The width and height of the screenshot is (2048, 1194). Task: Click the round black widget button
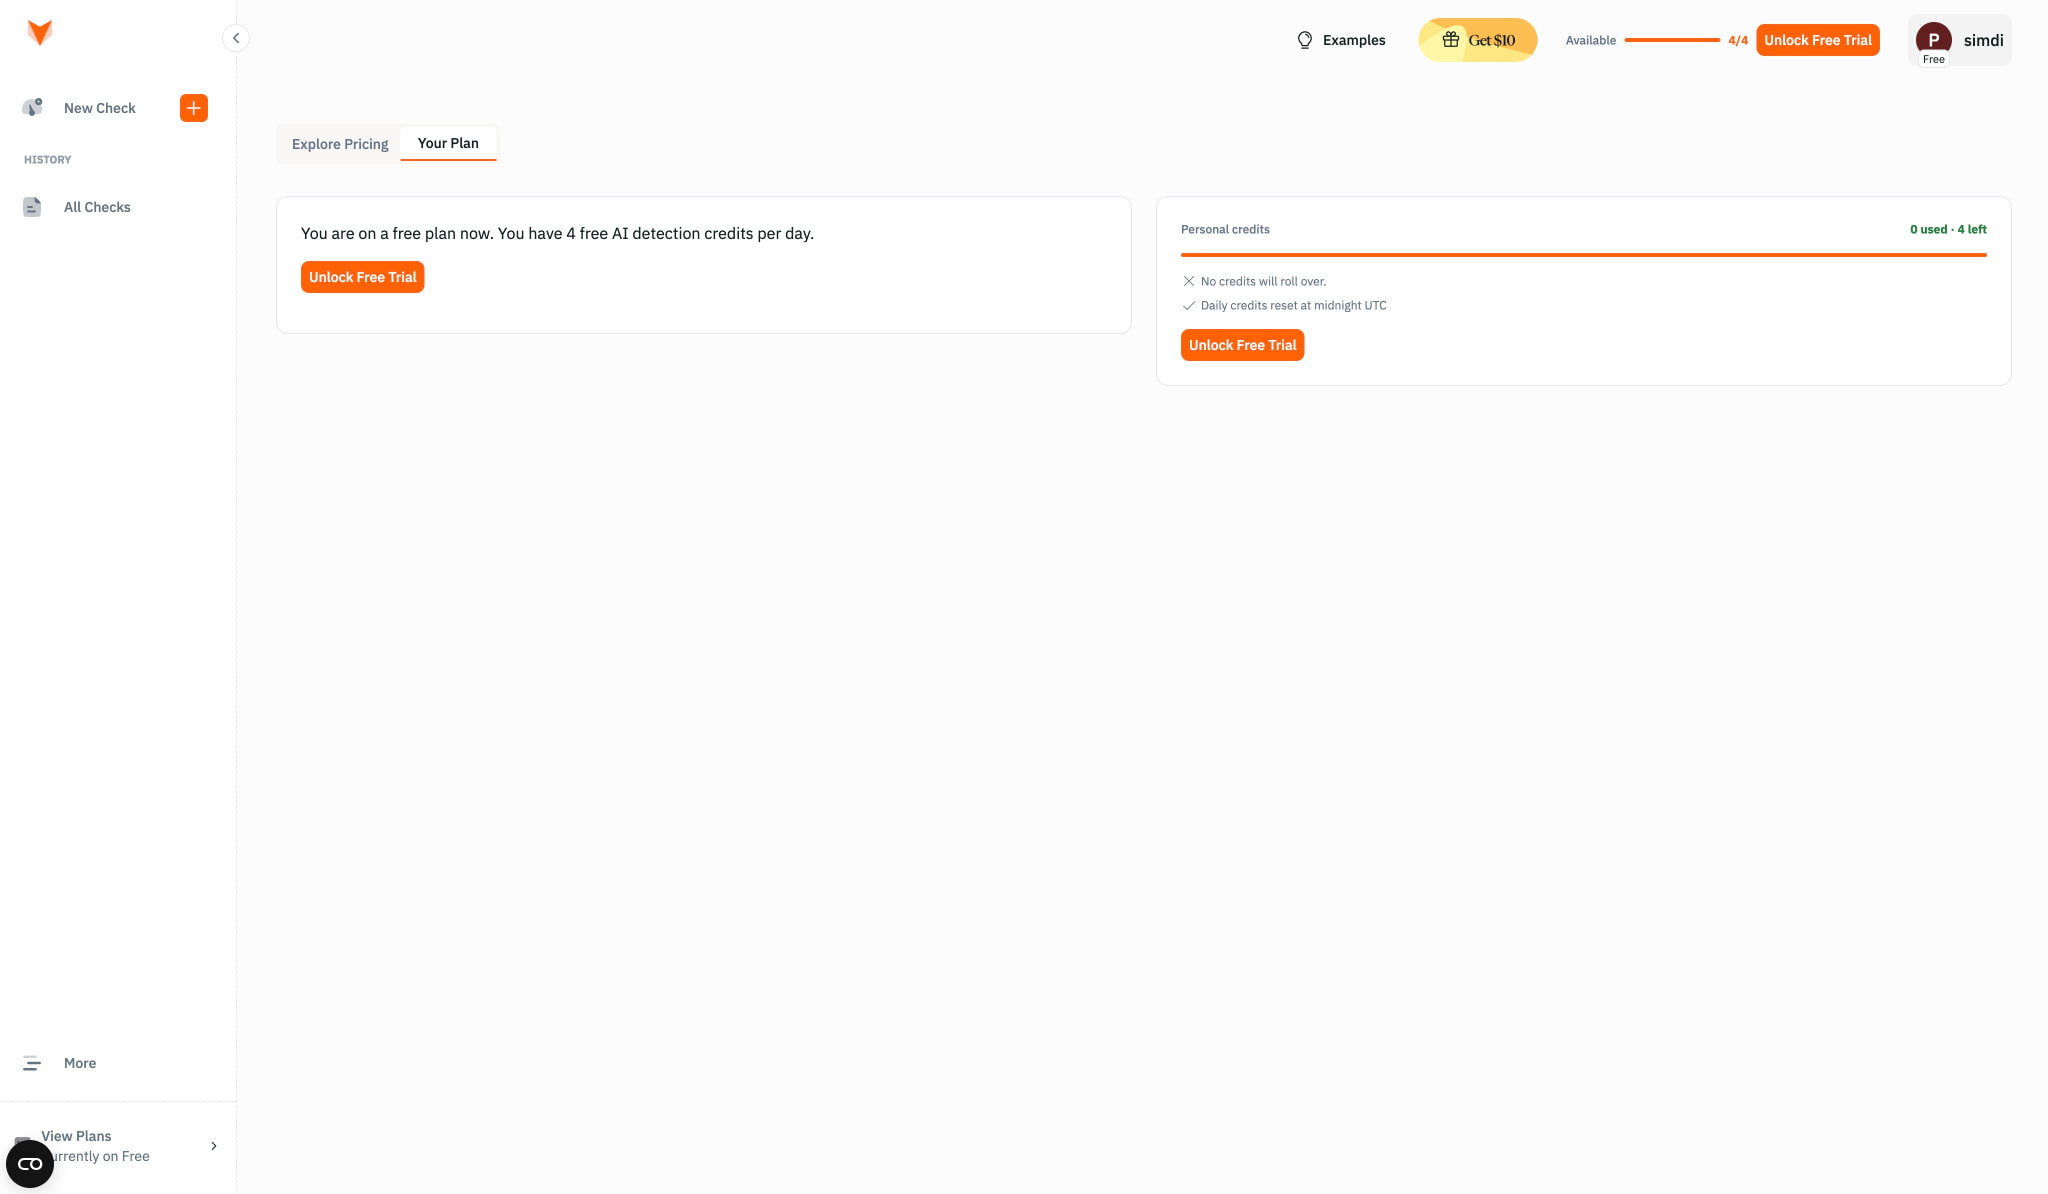tap(30, 1164)
